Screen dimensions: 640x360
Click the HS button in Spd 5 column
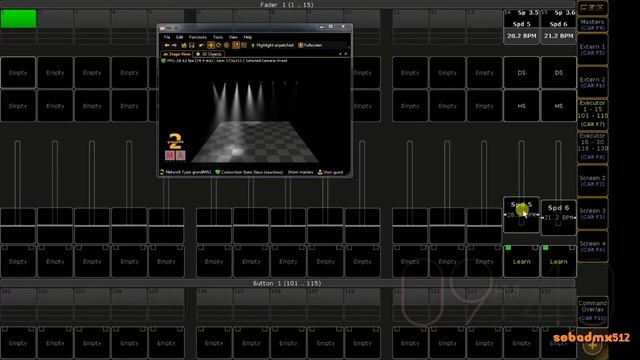pyautogui.click(x=521, y=106)
